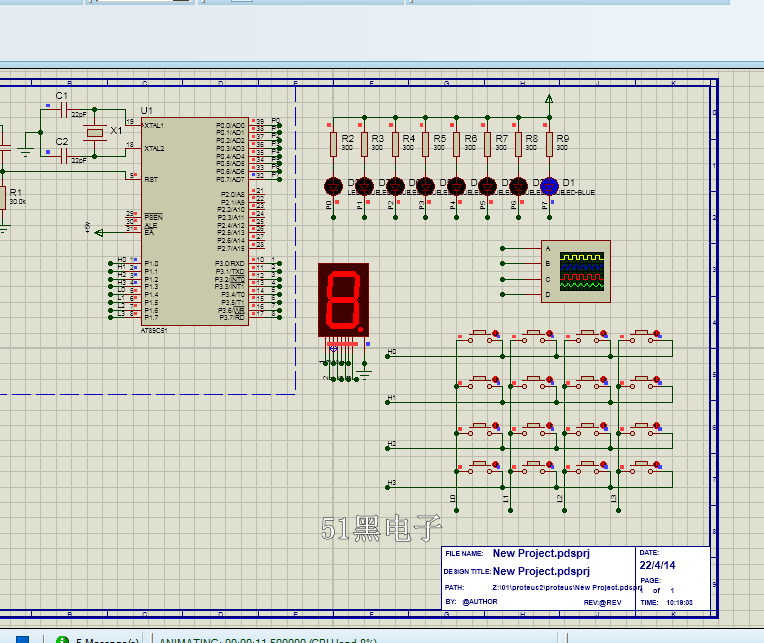Click the H3 row terminal label
The width and height of the screenshot is (764, 643).
coord(392,482)
